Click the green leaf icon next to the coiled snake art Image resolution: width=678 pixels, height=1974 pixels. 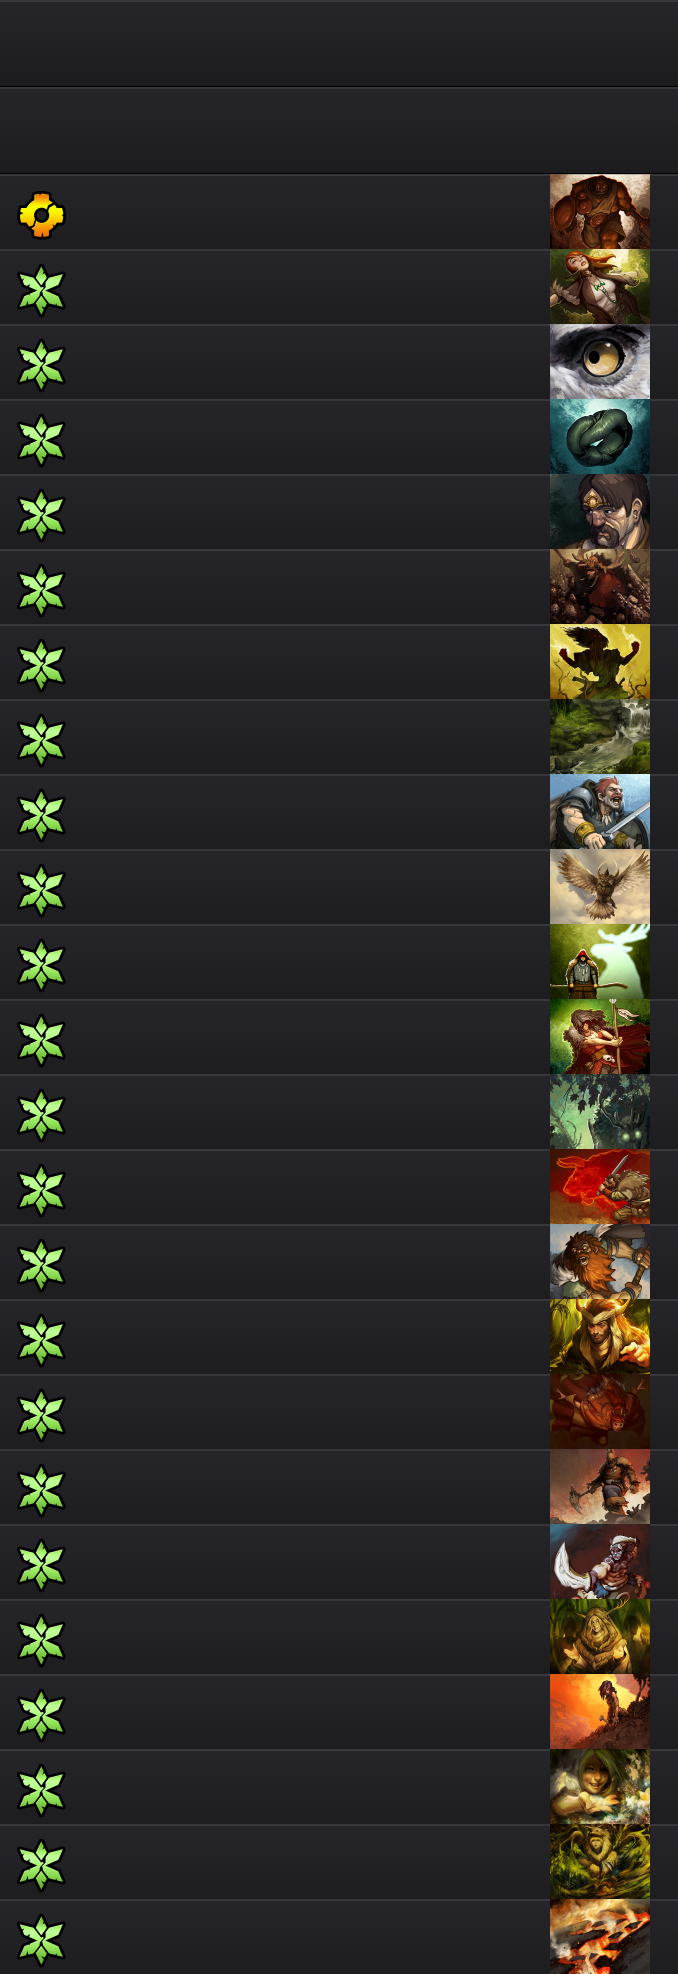click(x=41, y=439)
